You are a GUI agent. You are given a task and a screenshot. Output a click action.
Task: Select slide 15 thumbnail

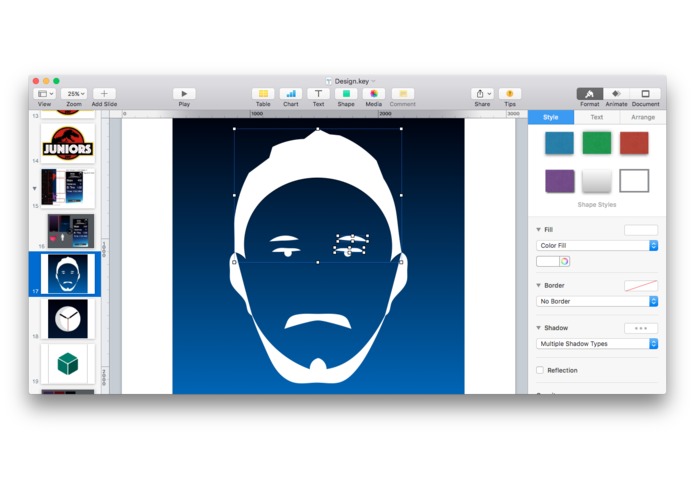tap(68, 188)
